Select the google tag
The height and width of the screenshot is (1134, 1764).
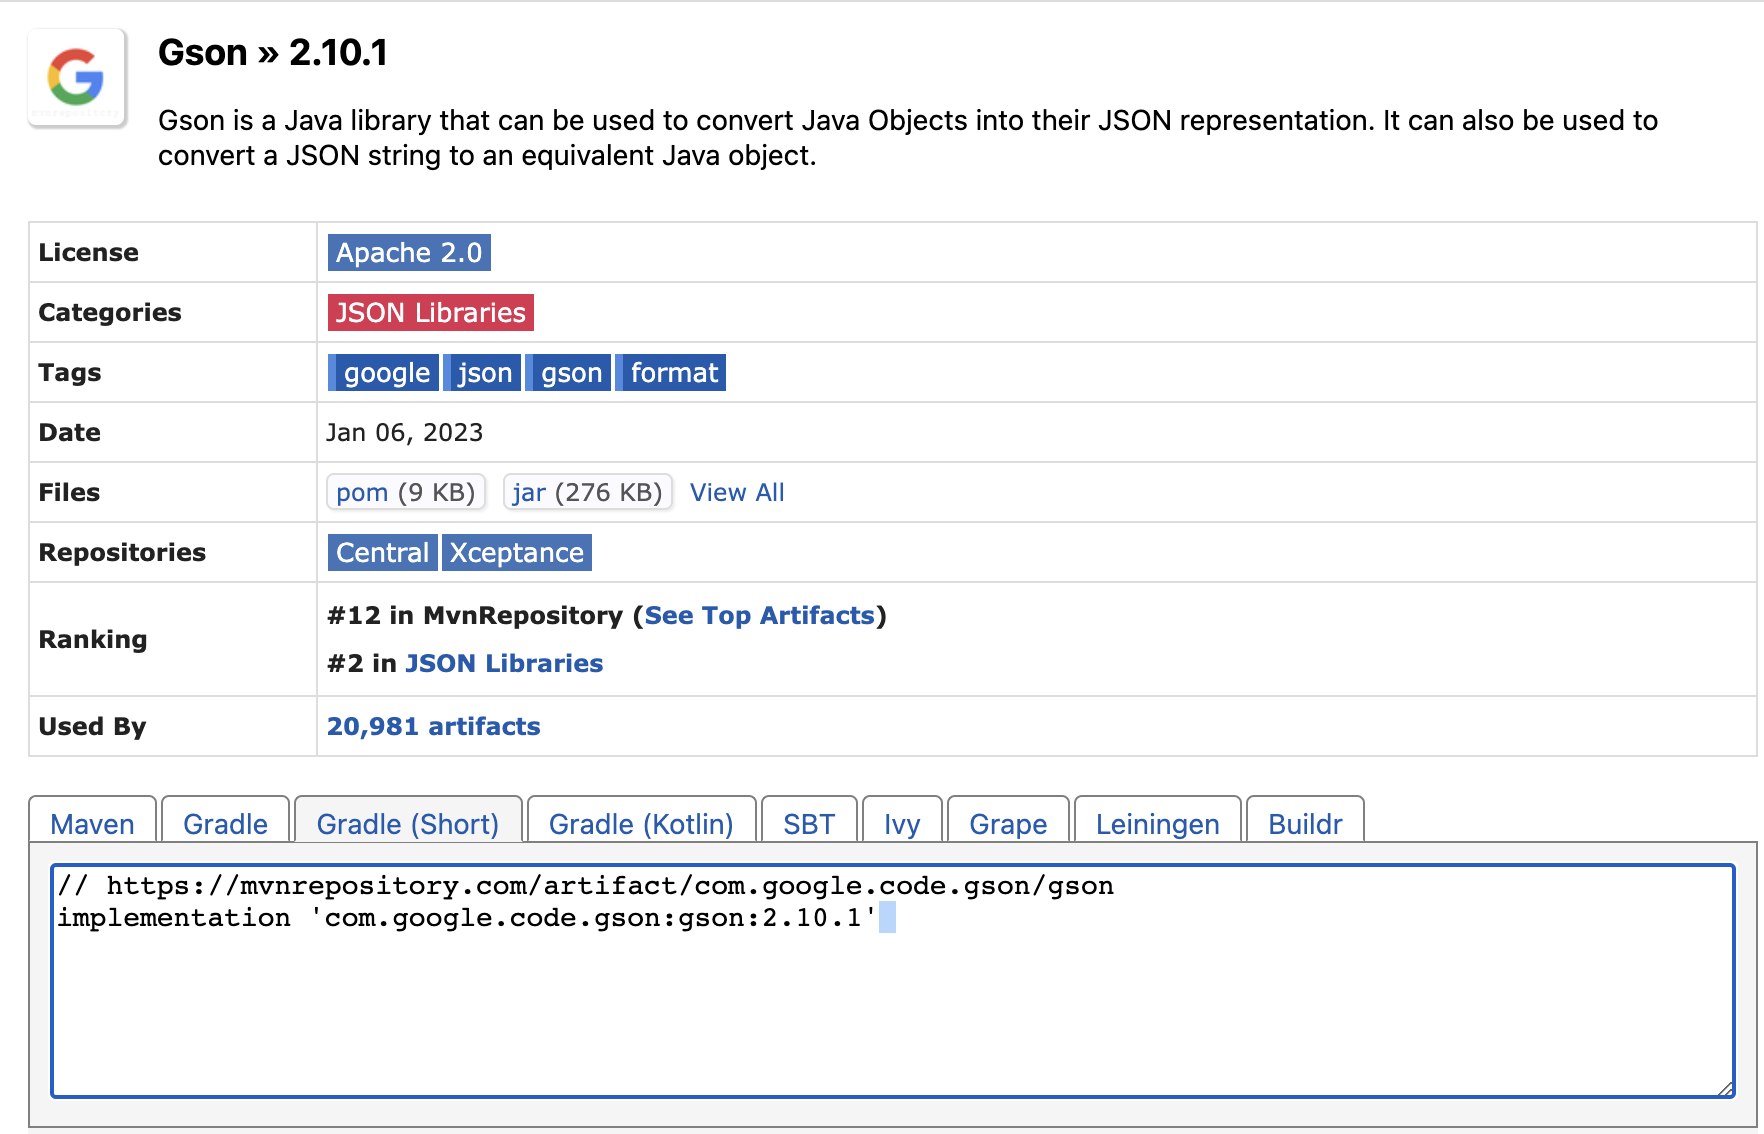point(384,373)
